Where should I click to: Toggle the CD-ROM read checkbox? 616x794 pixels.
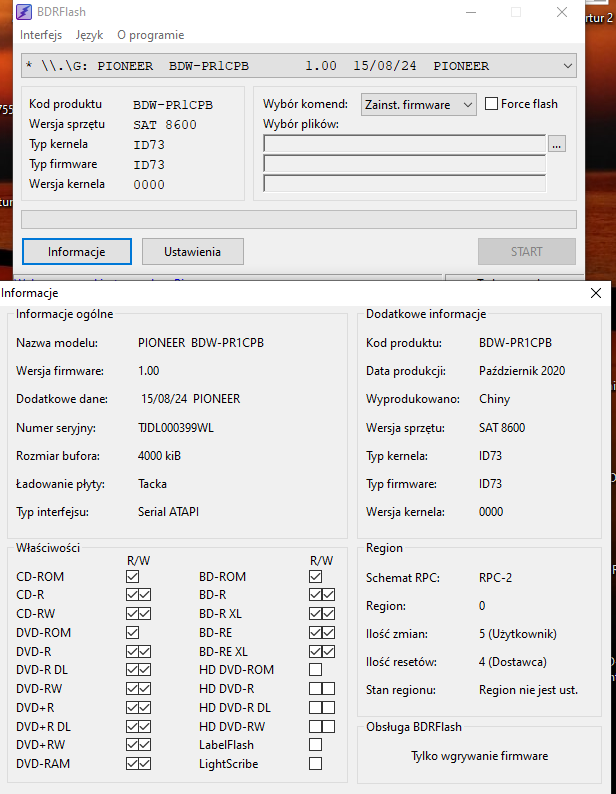tap(133, 576)
